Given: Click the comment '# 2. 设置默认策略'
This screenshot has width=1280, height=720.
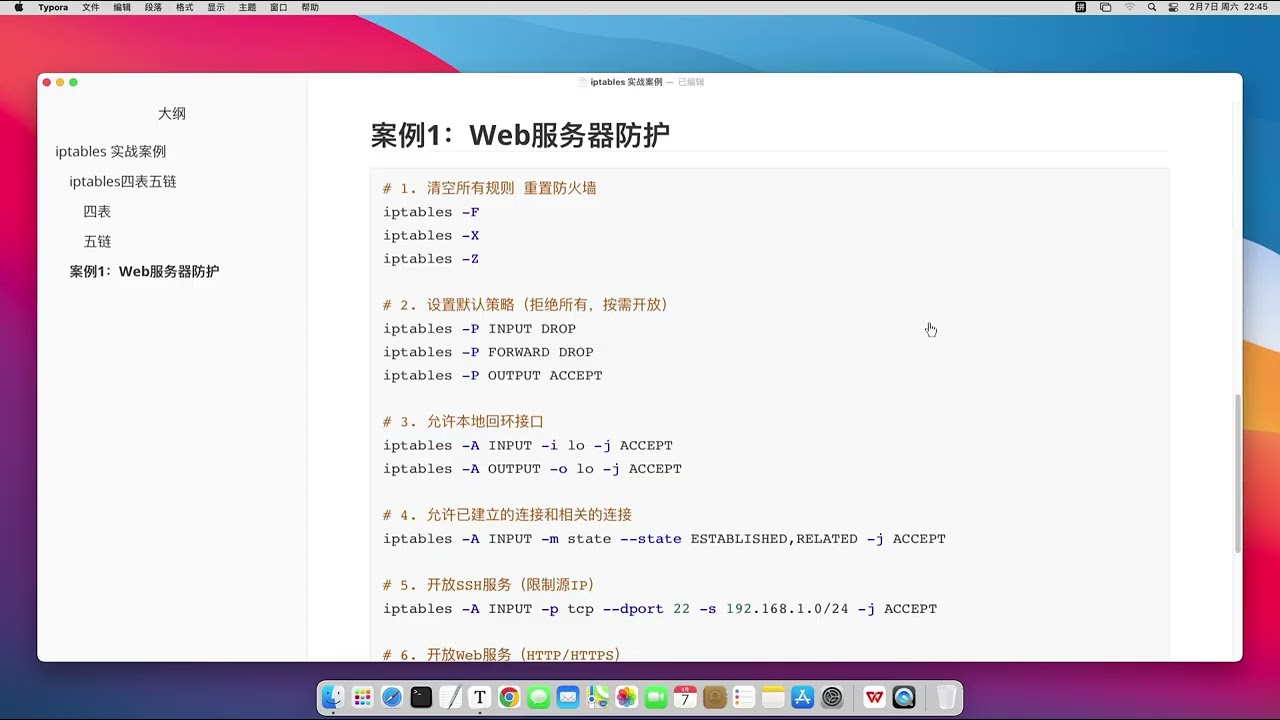Looking at the screenshot, I should [525, 305].
